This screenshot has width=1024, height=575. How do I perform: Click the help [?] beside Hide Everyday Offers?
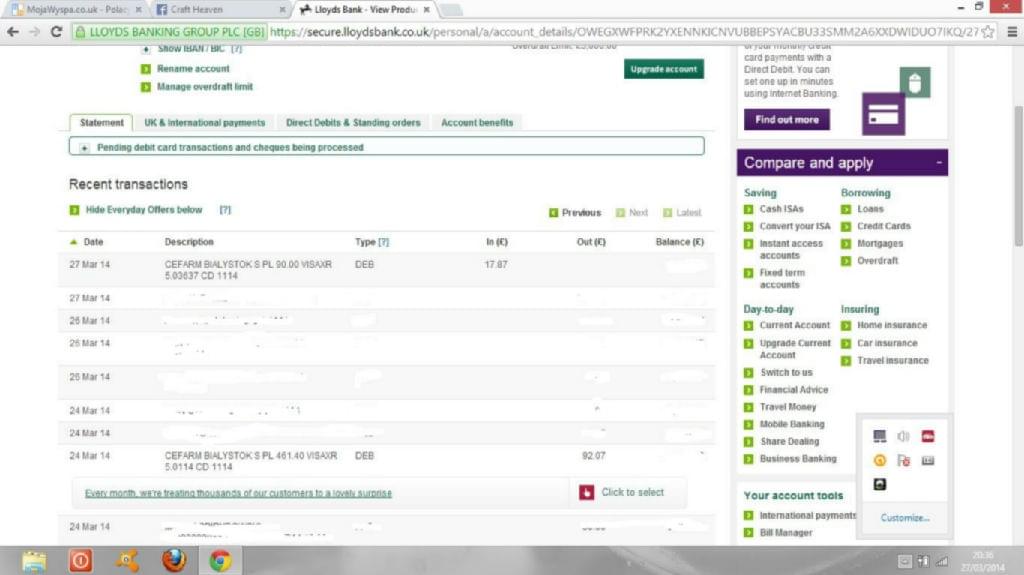(225, 210)
